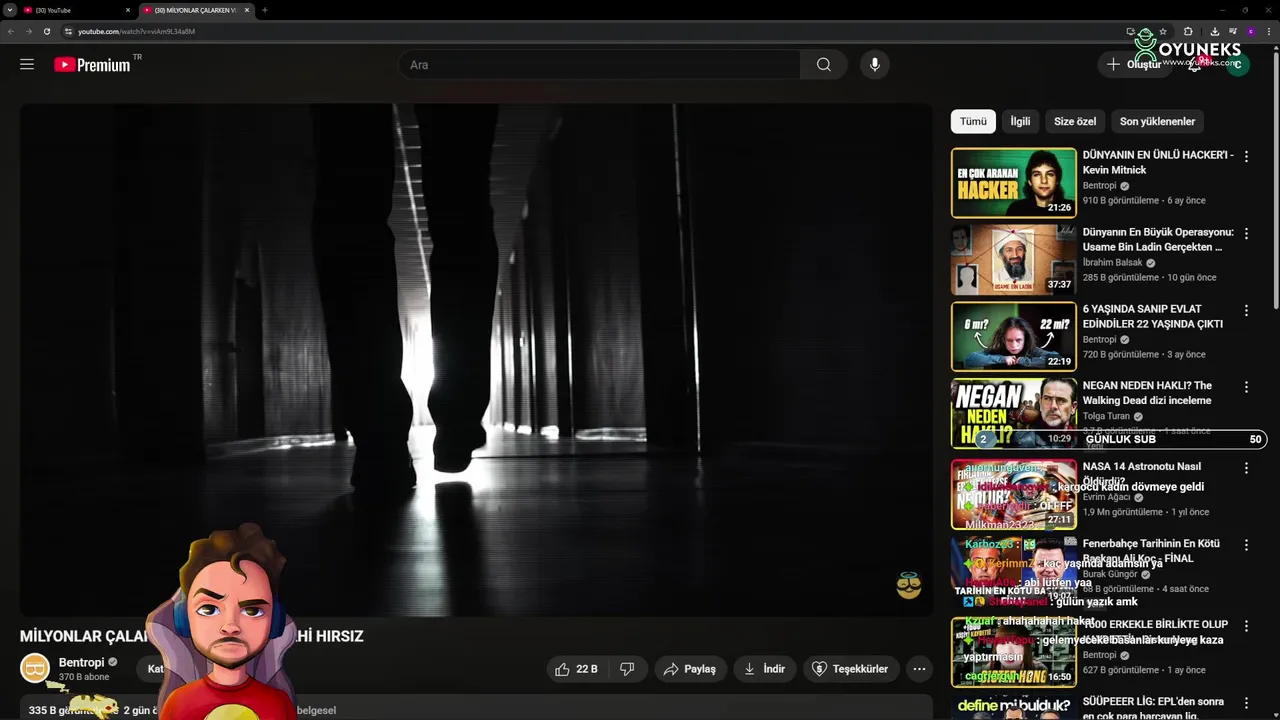Open Usame Bin Ladin video thumbnail
This screenshot has width=1280, height=720.
click(x=1013, y=260)
